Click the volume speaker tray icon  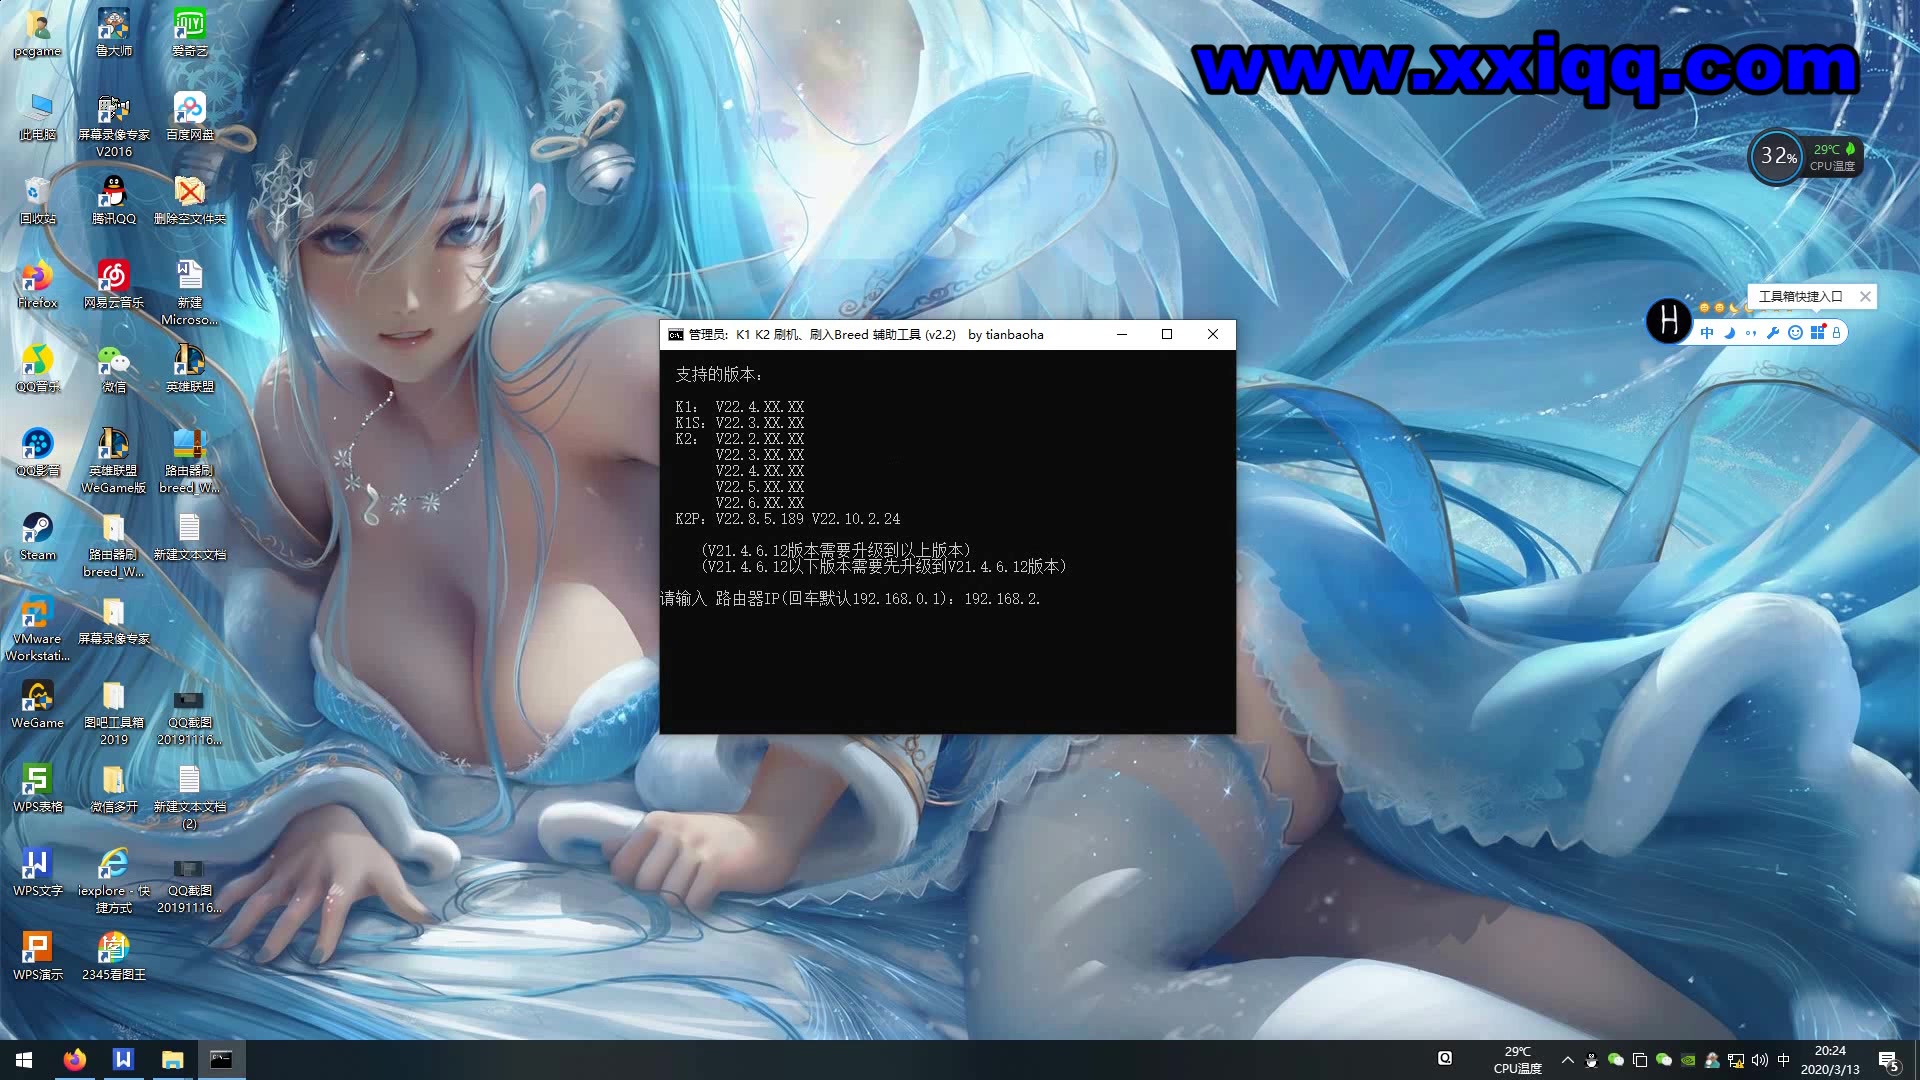click(x=1760, y=1060)
